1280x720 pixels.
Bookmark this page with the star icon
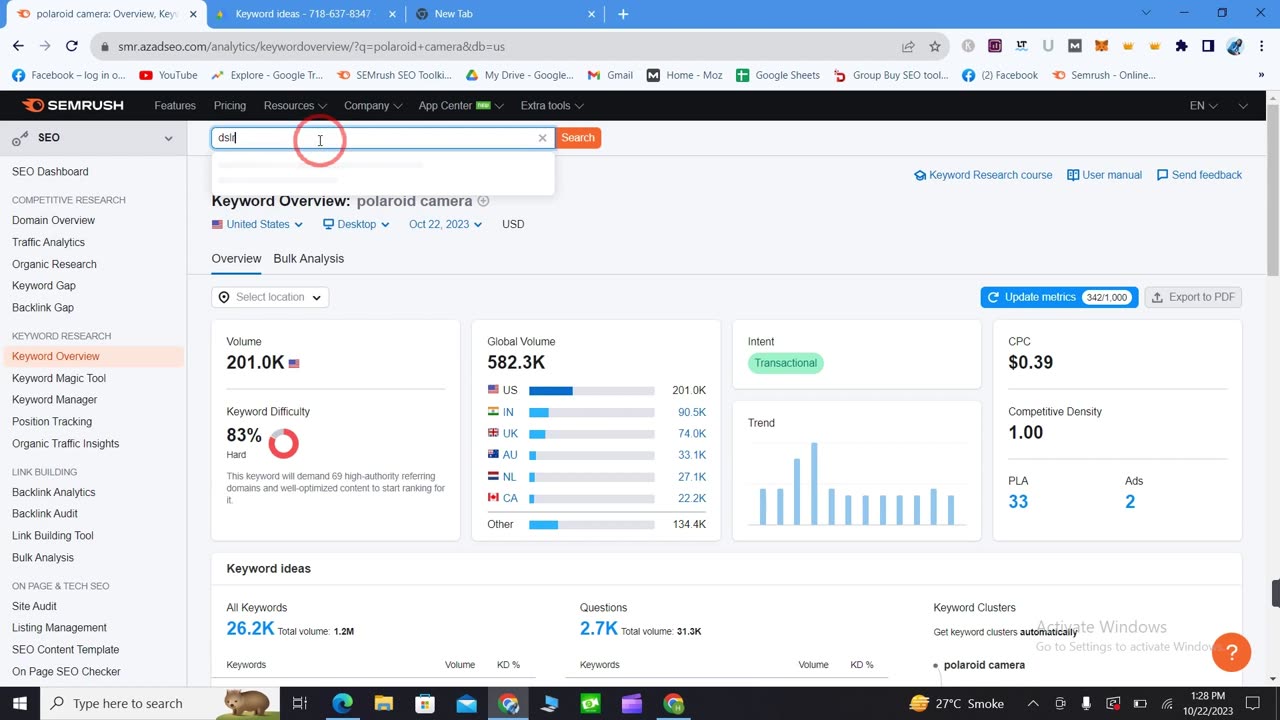935,46
